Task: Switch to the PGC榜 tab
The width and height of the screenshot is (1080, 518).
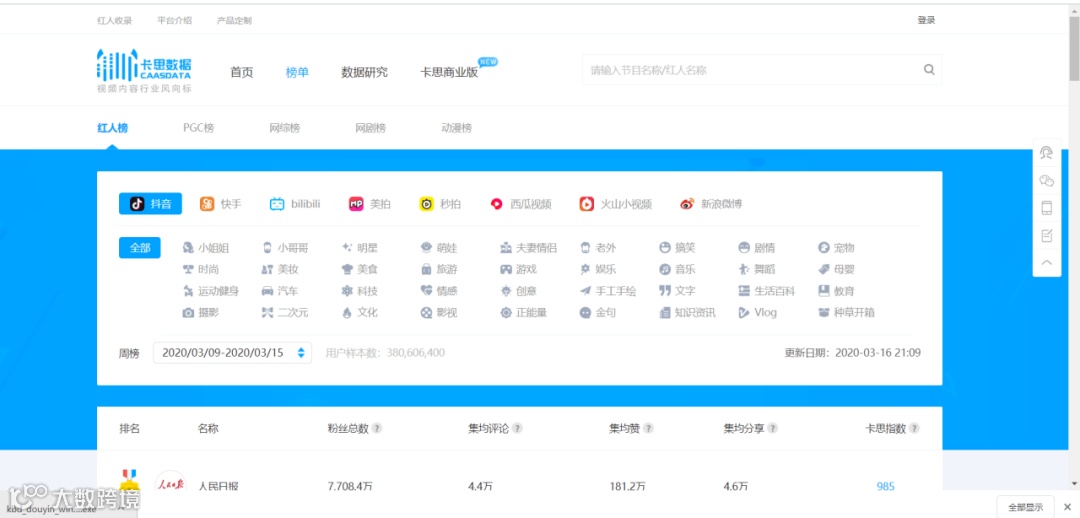Action: [198, 128]
